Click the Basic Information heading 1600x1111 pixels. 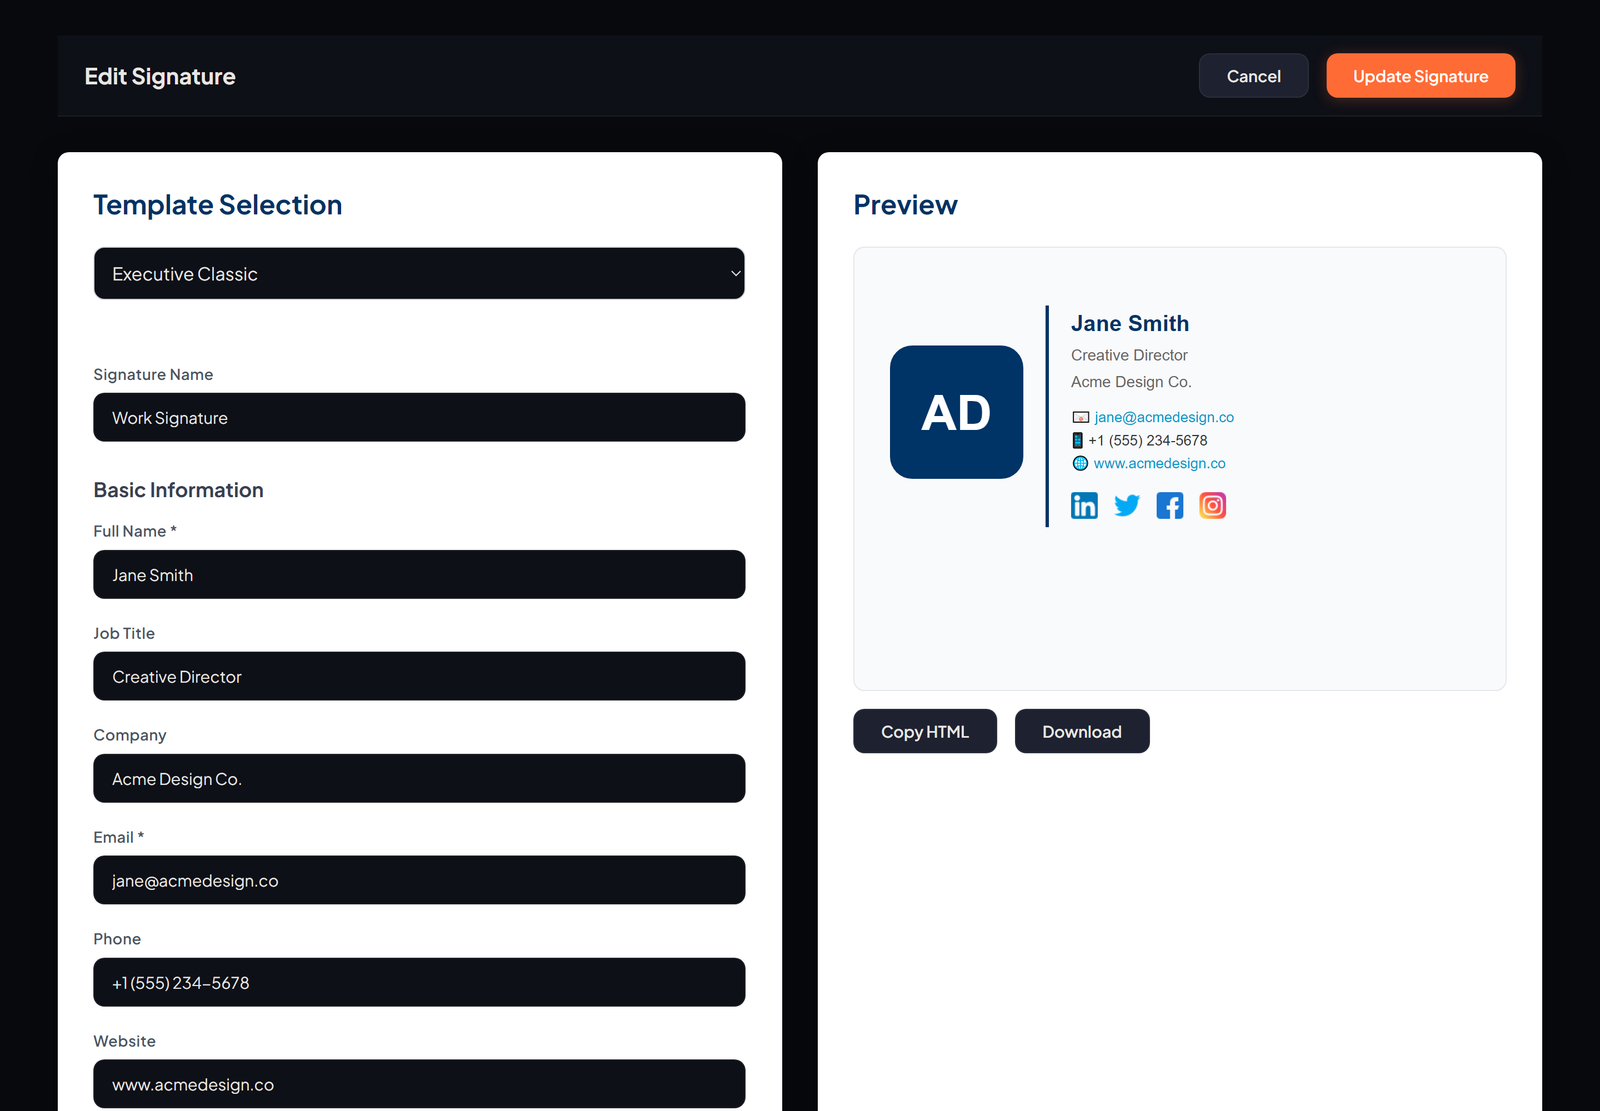[x=179, y=490]
